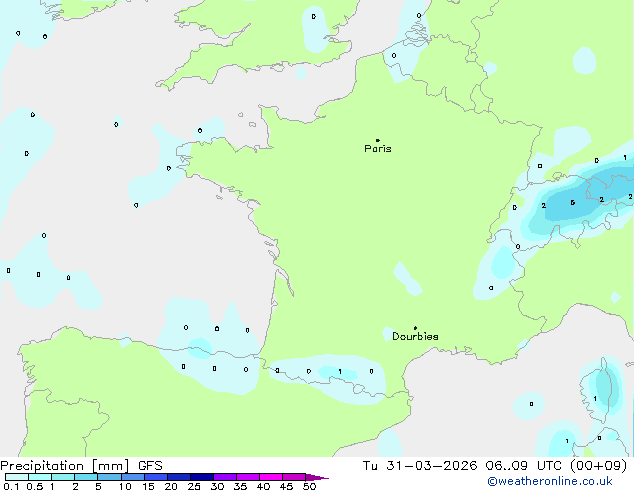Click the '10' legend scale label
This screenshot has height=490, width=634.
125,486
